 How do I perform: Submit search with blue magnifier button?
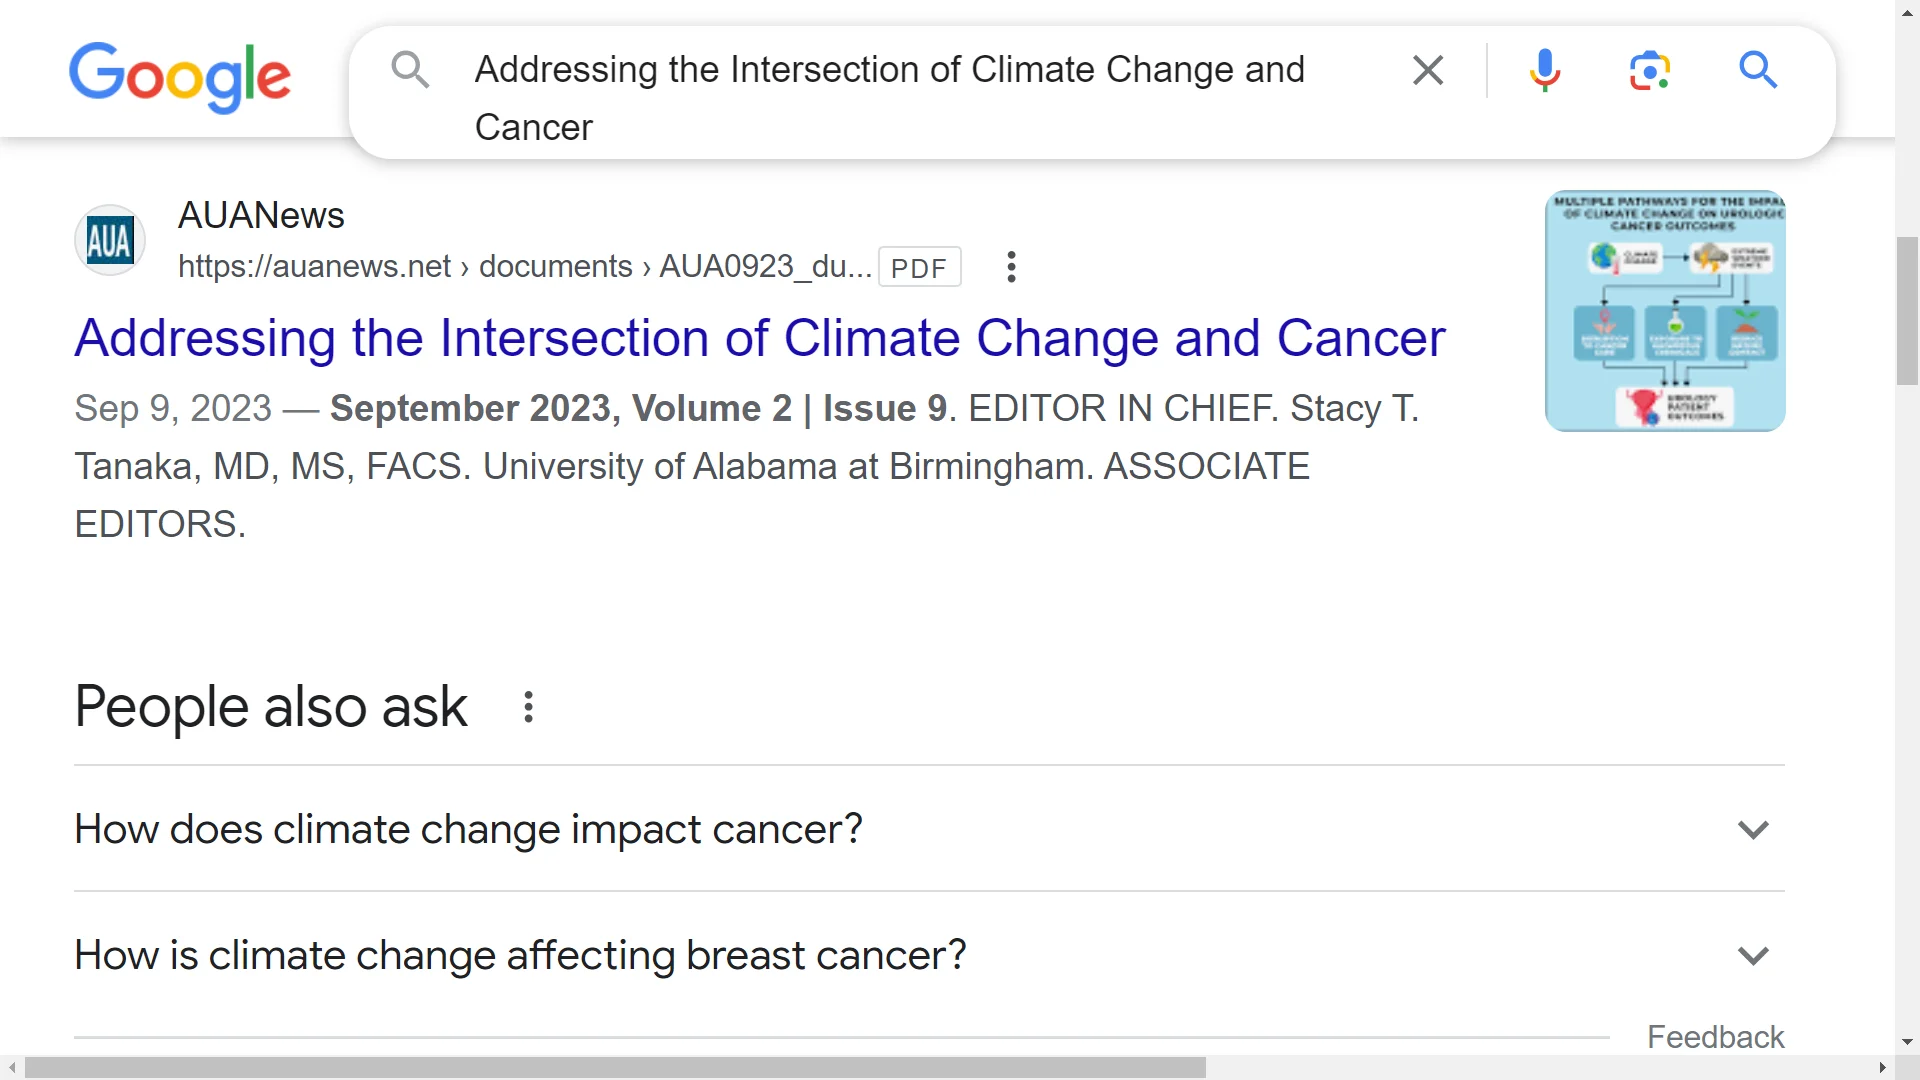pyautogui.click(x=1758, y=70)
